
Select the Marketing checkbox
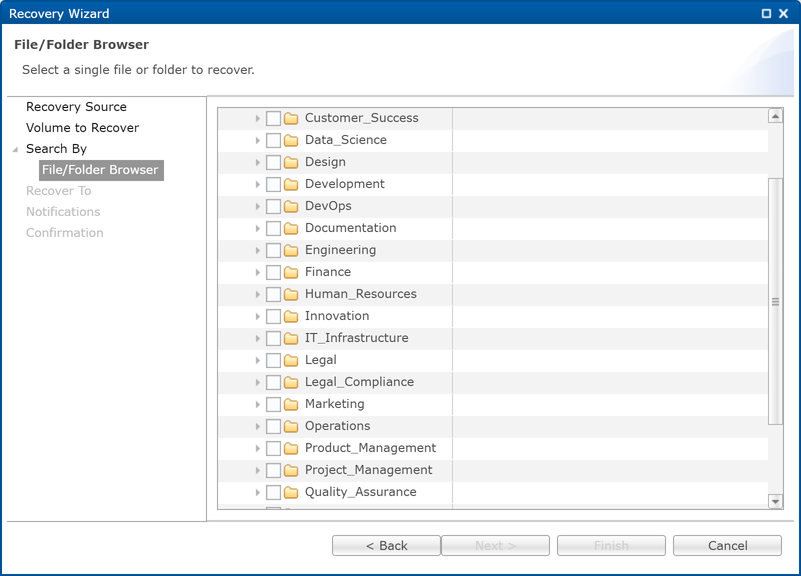point(273,404)
